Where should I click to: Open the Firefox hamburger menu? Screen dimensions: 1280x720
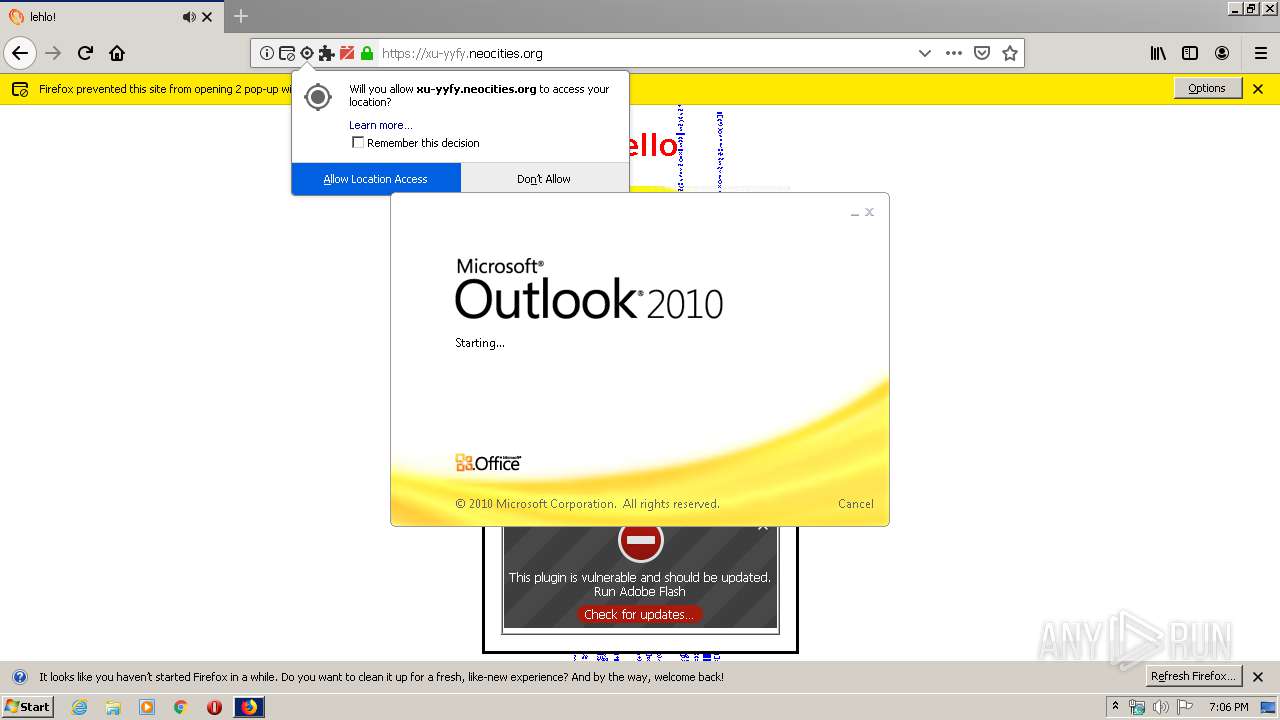click(1261, 53)
